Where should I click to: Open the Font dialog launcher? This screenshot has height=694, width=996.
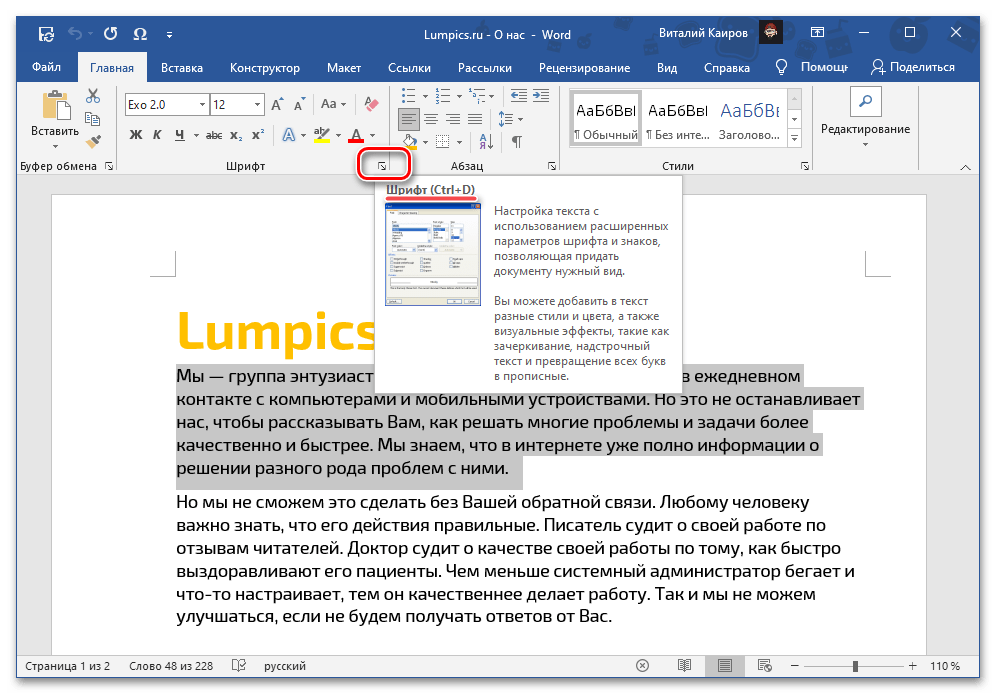(384, 166)
